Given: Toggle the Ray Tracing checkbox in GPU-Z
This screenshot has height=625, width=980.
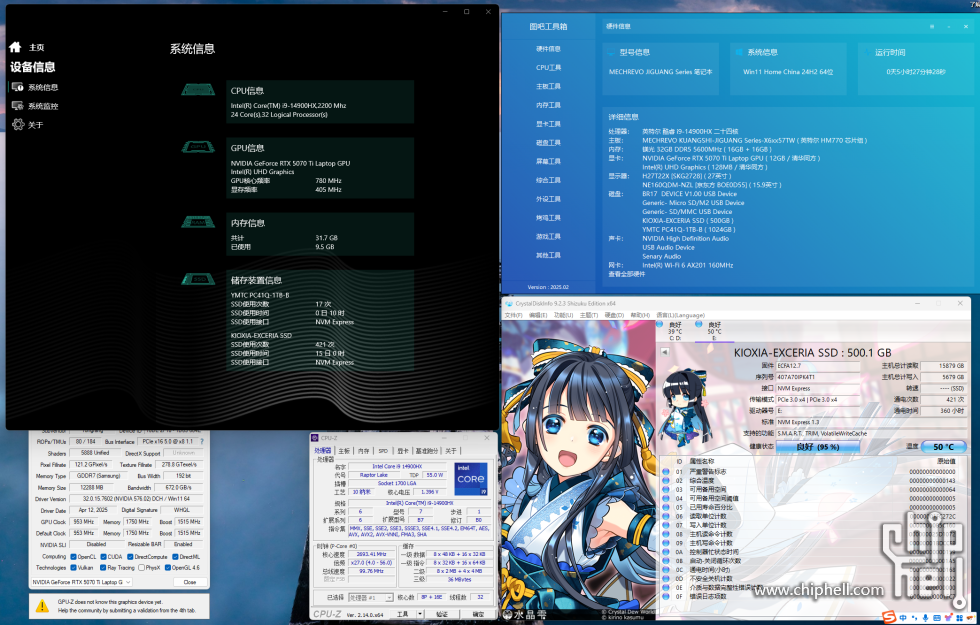Looking at the screenshot, I should [103, 568].
